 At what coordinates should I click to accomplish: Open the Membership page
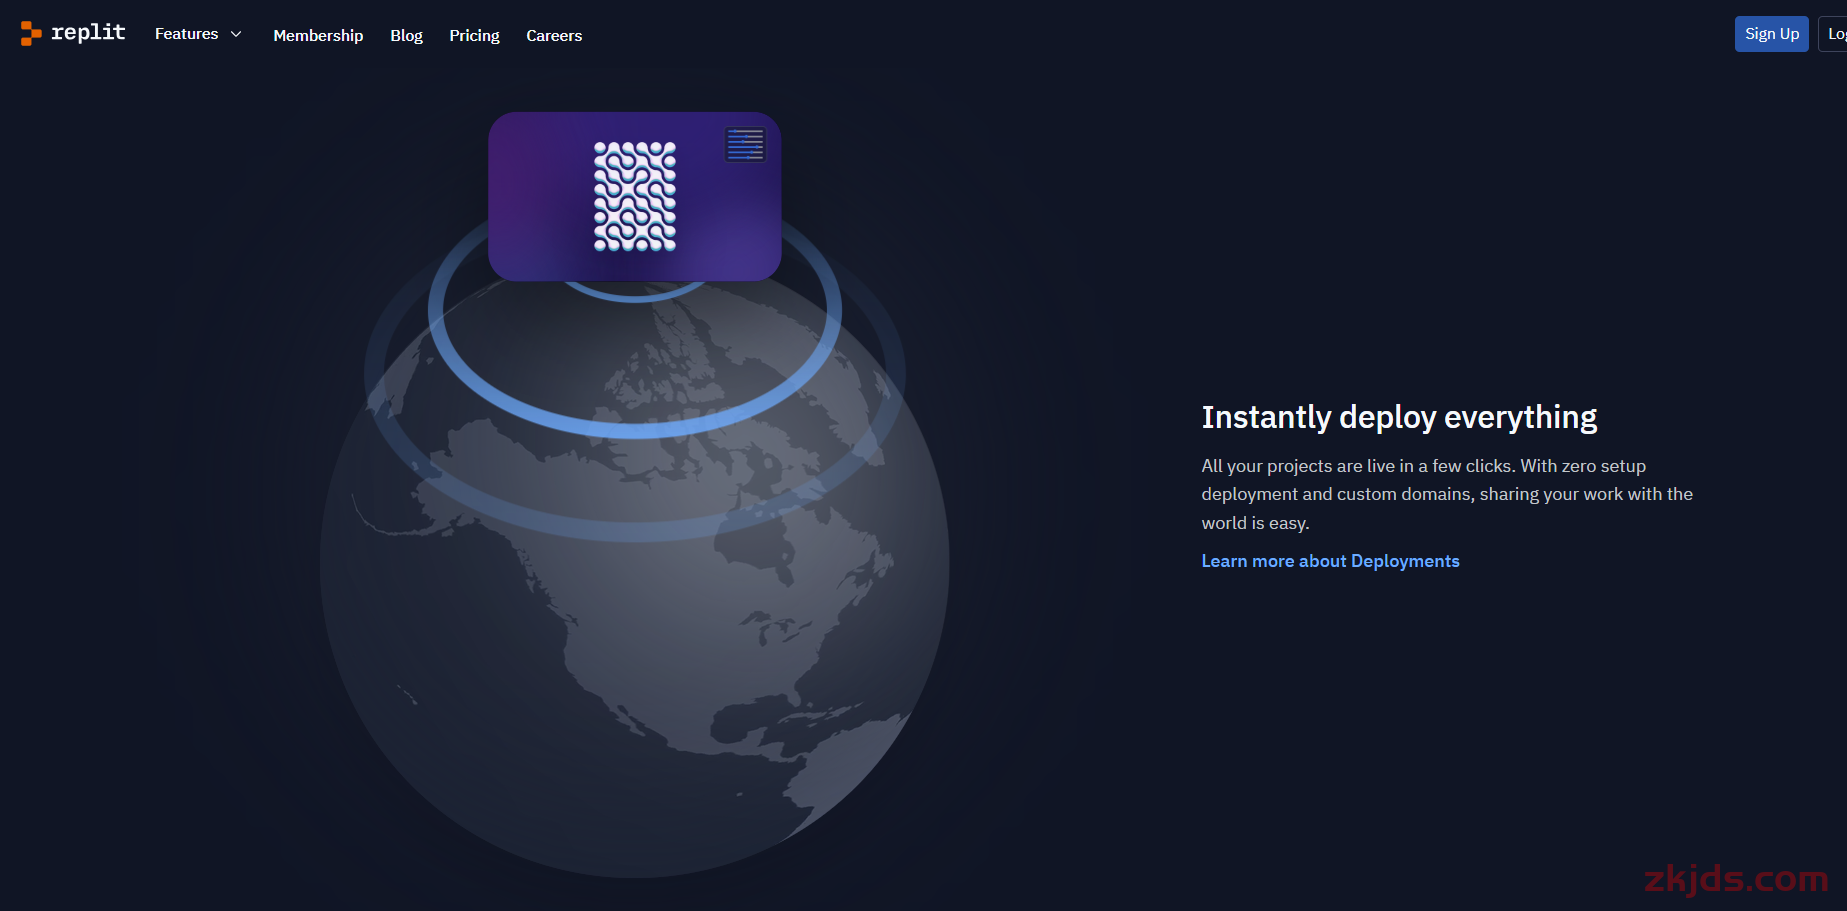[318, 35]
